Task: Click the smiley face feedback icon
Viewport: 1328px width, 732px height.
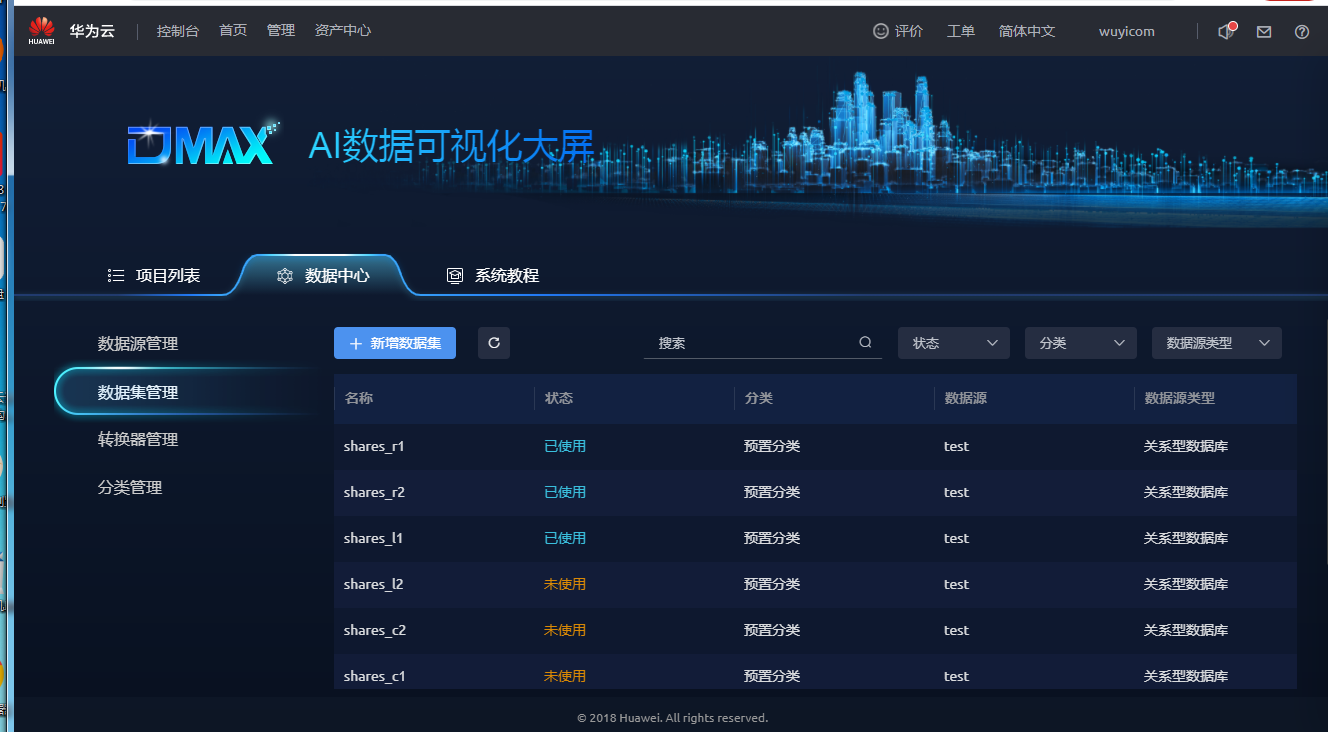Action: [x=881, y=31]
